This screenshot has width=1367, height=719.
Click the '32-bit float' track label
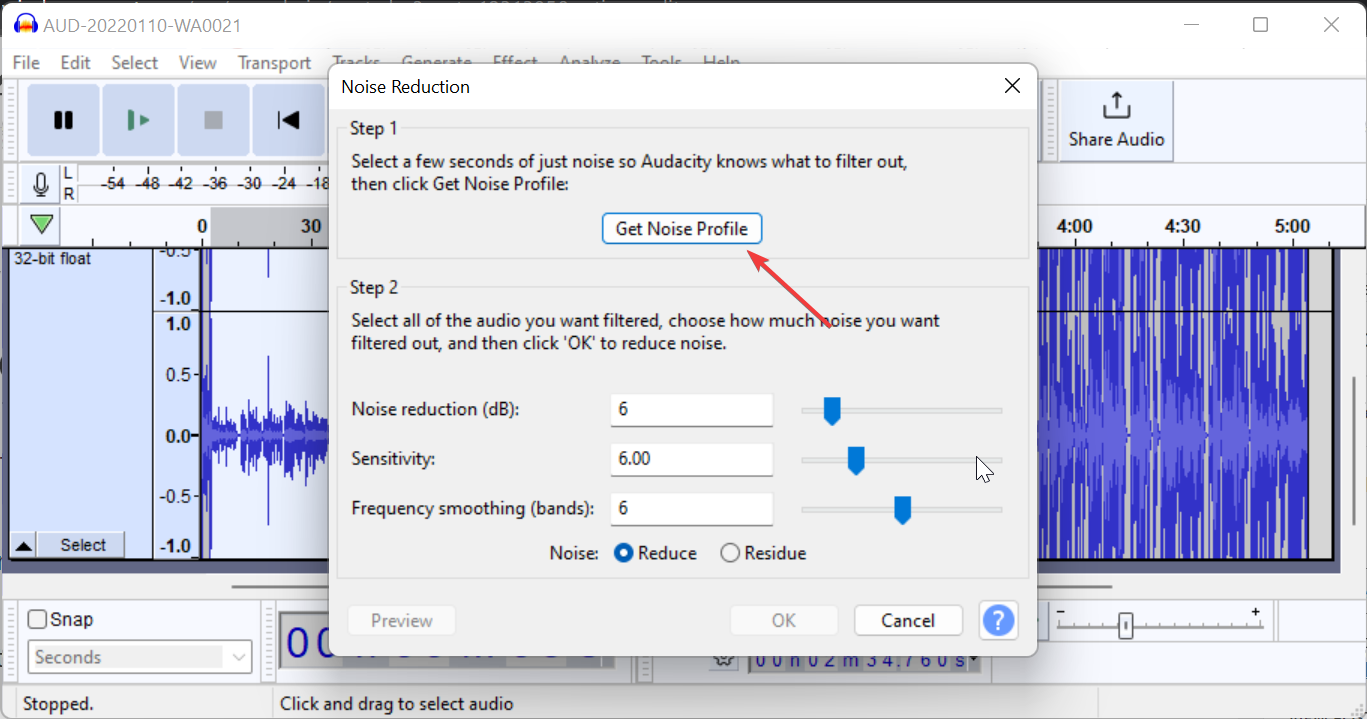[x=52, y=259]
